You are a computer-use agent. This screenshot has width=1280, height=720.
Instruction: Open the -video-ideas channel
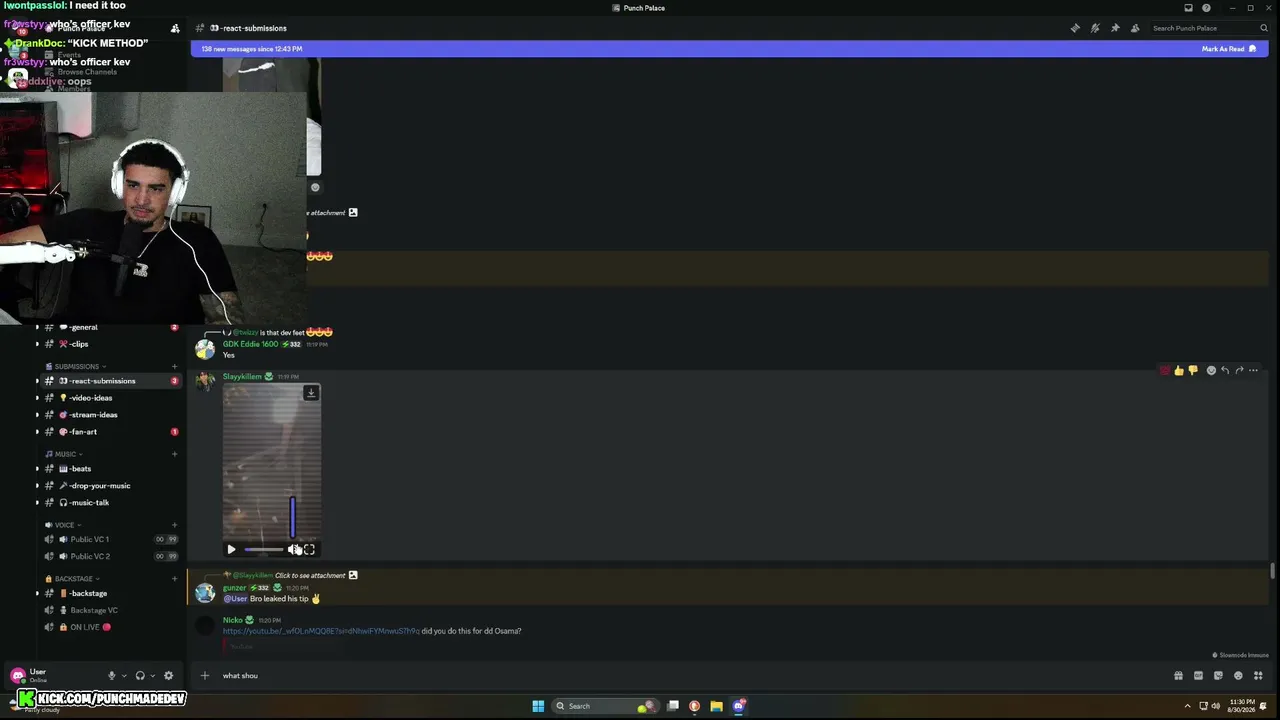pos(110,398)
